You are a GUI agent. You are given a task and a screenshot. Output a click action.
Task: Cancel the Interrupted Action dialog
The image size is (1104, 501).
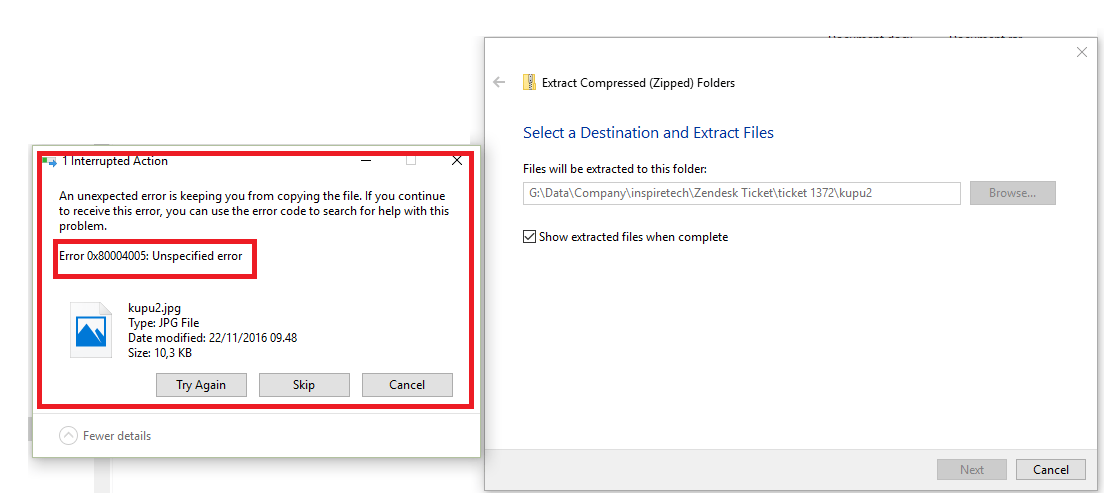coord(407,385)
